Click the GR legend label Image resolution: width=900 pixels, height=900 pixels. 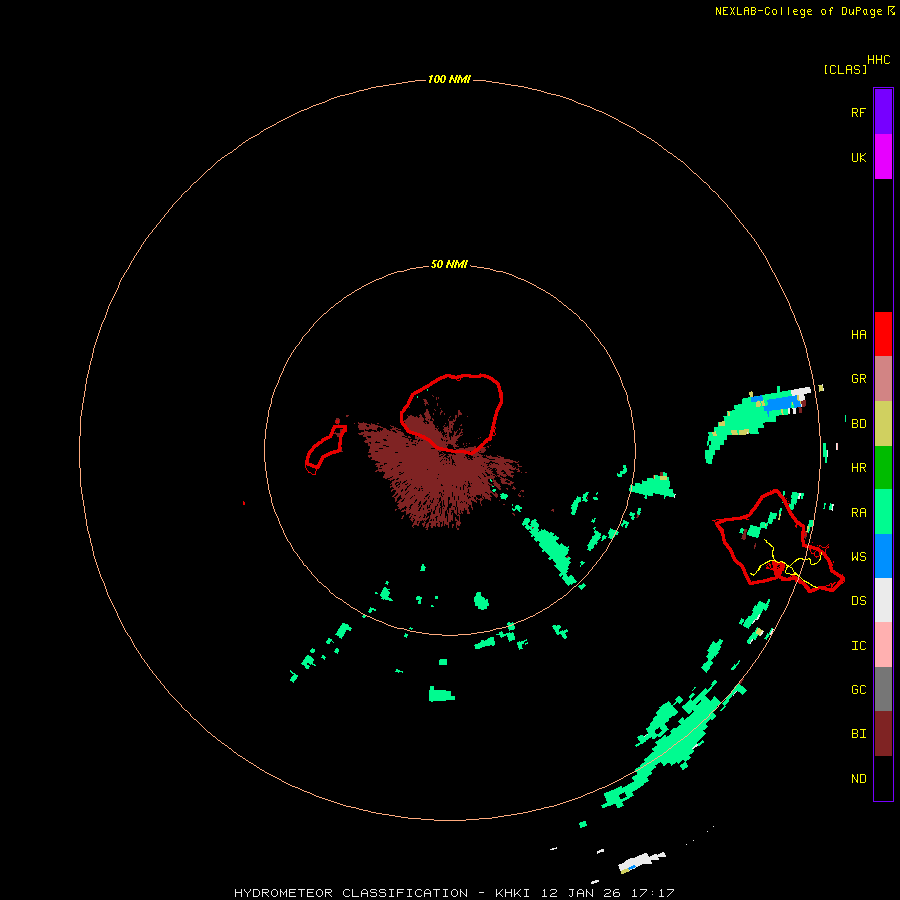click(x=858, y=378)
